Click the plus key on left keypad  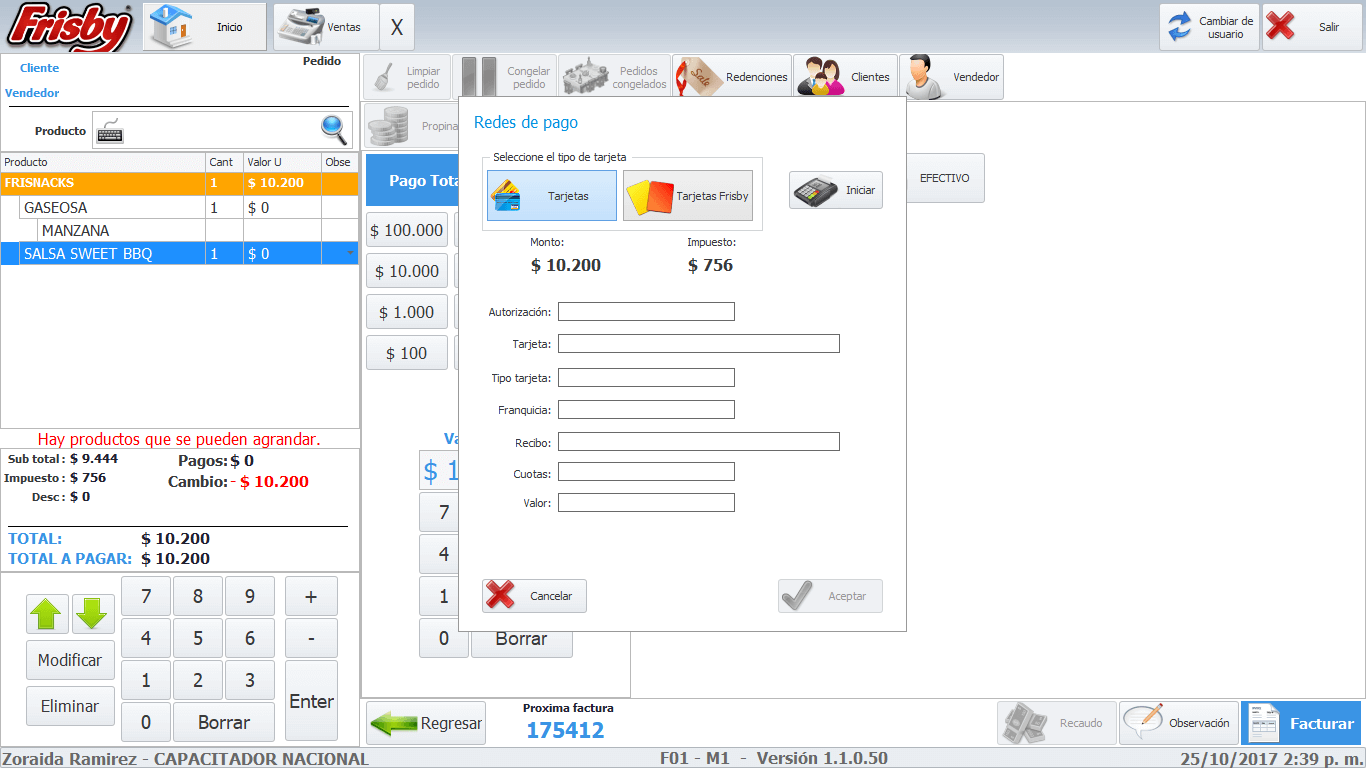311,596
